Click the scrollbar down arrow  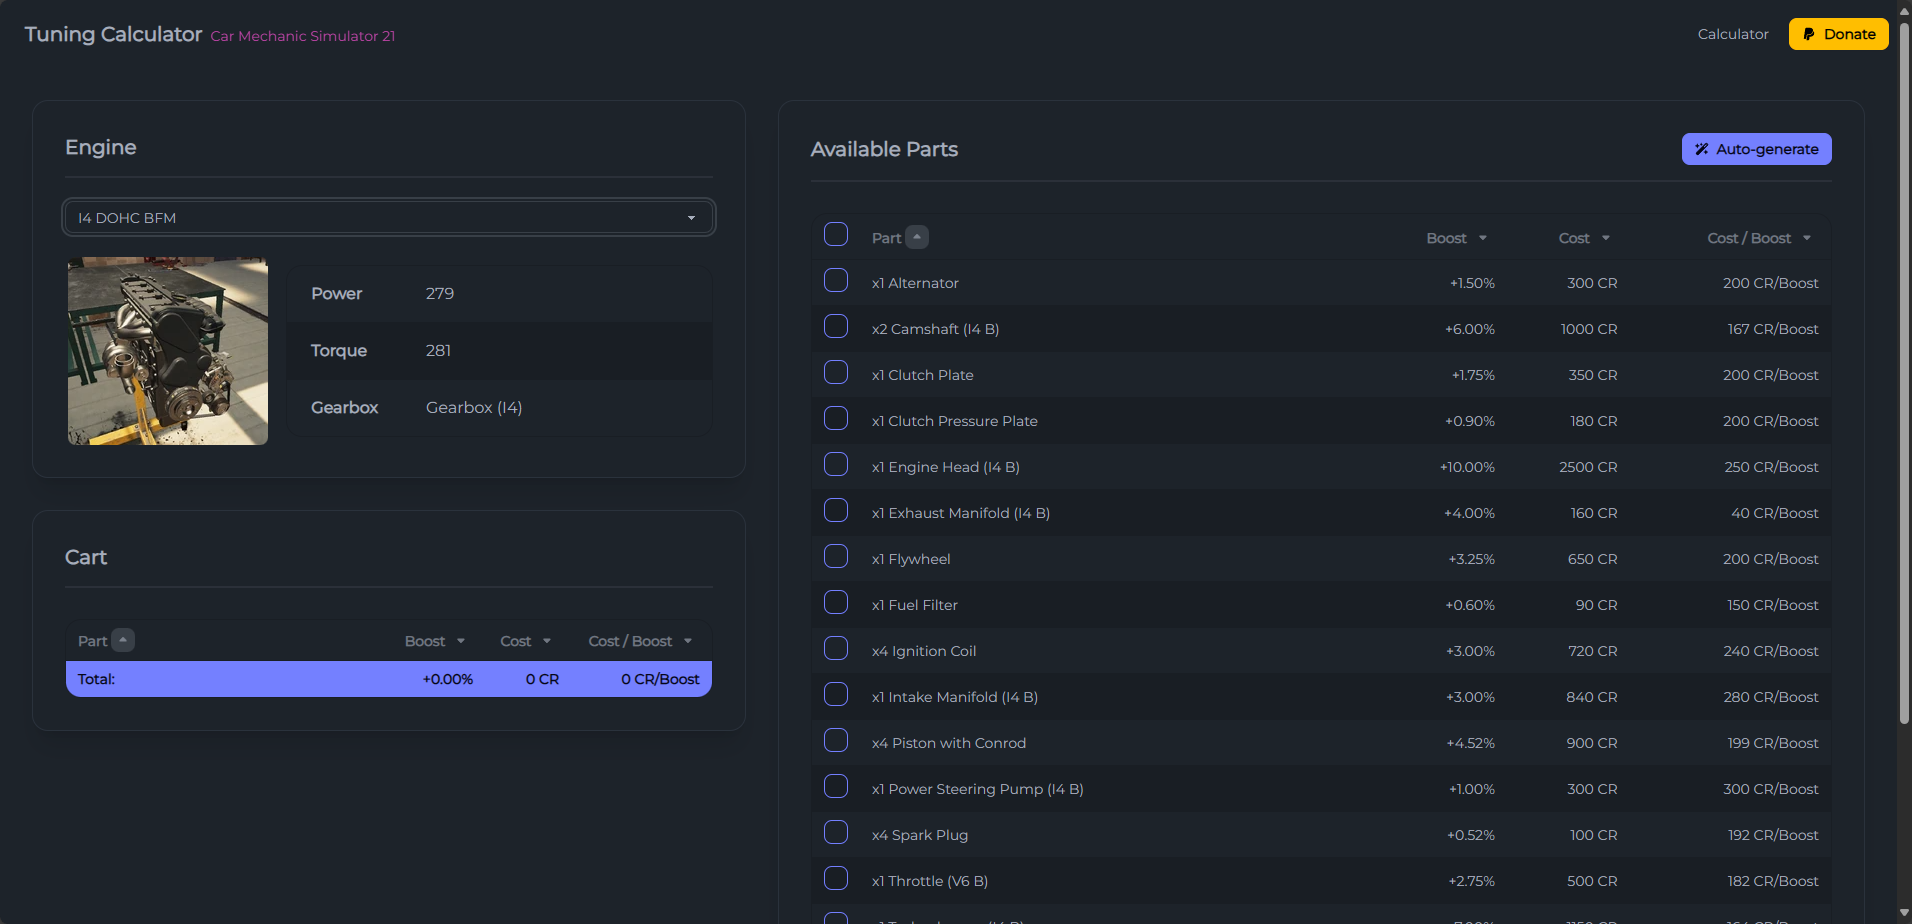[x=1904, y=914]
